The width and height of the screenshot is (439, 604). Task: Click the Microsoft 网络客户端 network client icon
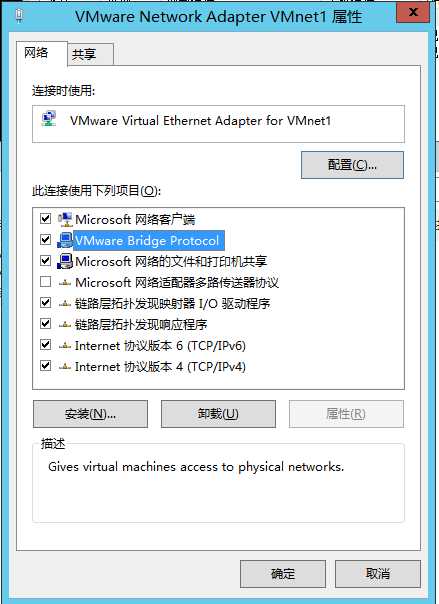pyautogui.click(x=65, y=219)
